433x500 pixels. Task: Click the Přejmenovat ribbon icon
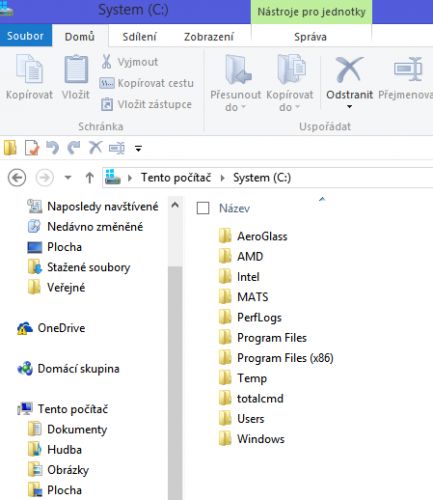pyautogui.click(x=409, y=69)
